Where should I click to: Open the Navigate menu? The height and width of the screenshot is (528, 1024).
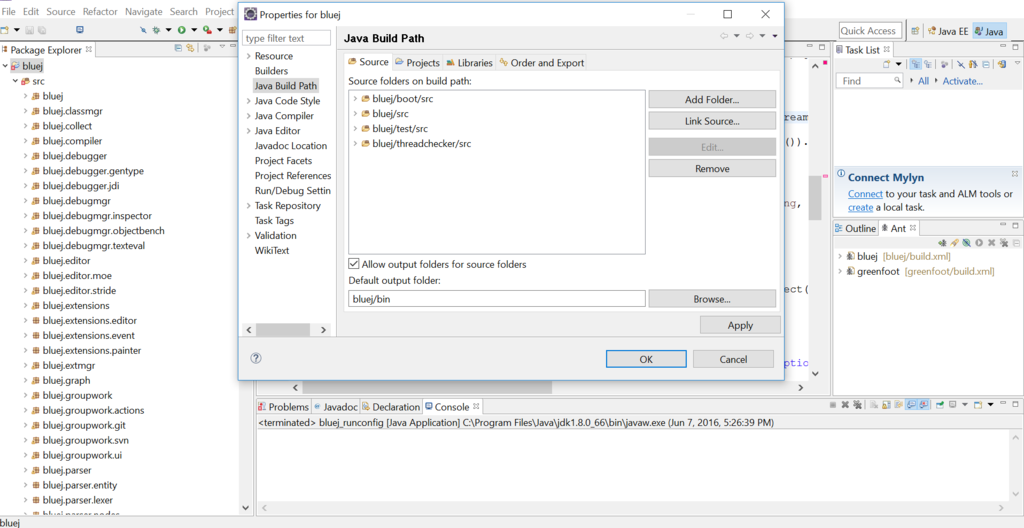tap(144, 12)
